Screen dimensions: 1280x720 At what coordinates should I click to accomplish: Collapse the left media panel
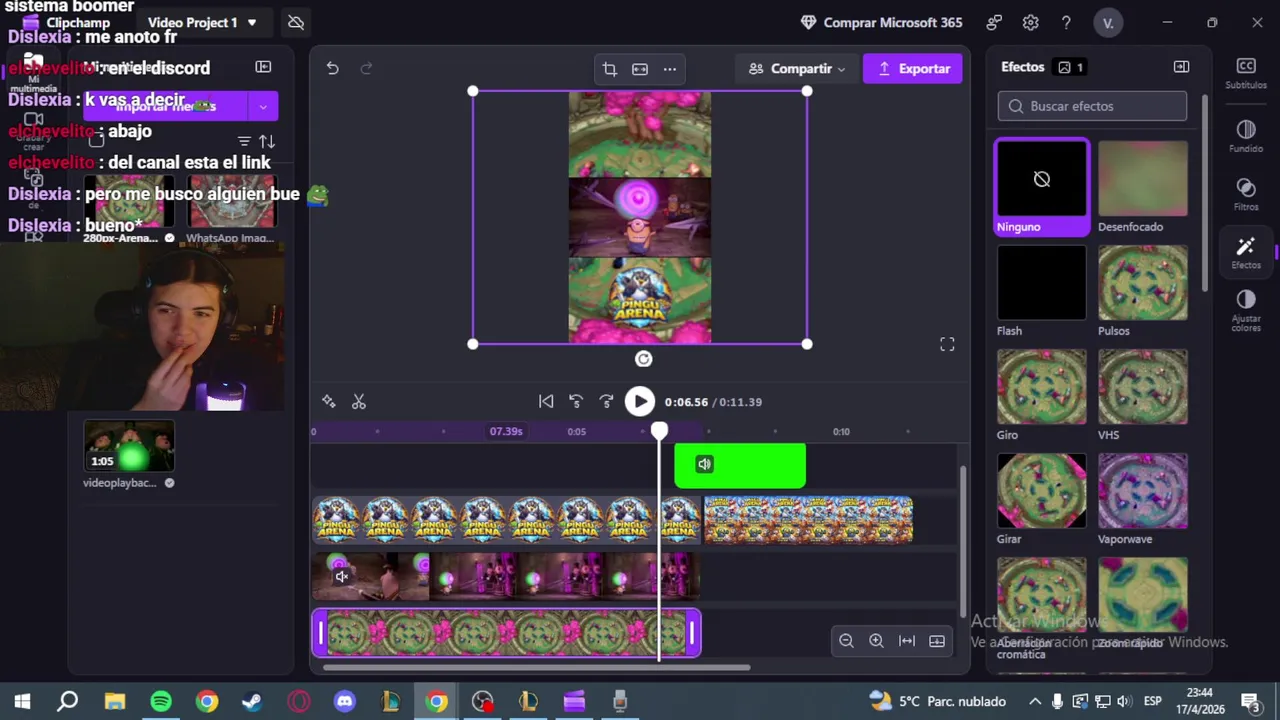point(263,67)
